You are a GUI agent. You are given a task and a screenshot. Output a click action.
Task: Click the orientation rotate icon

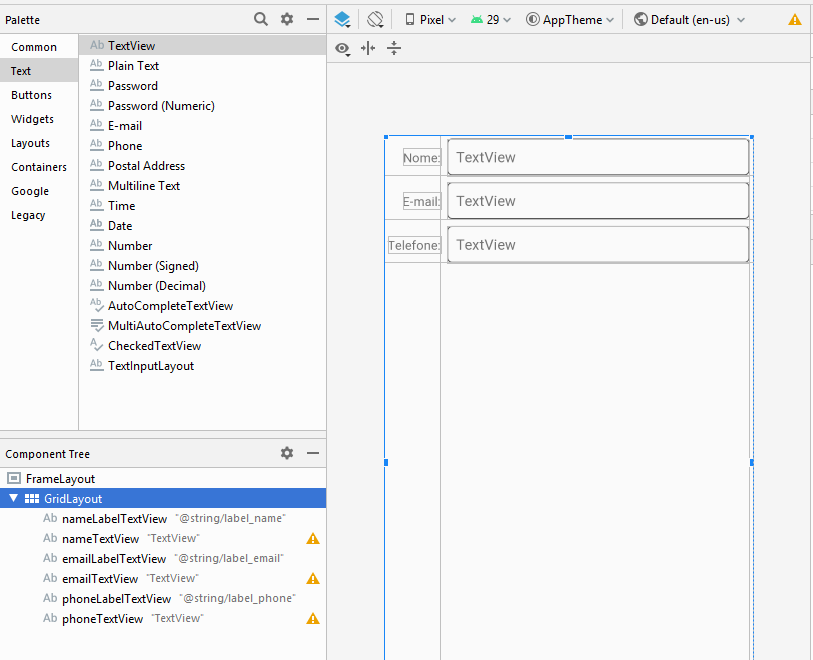(x=375, y=19)
